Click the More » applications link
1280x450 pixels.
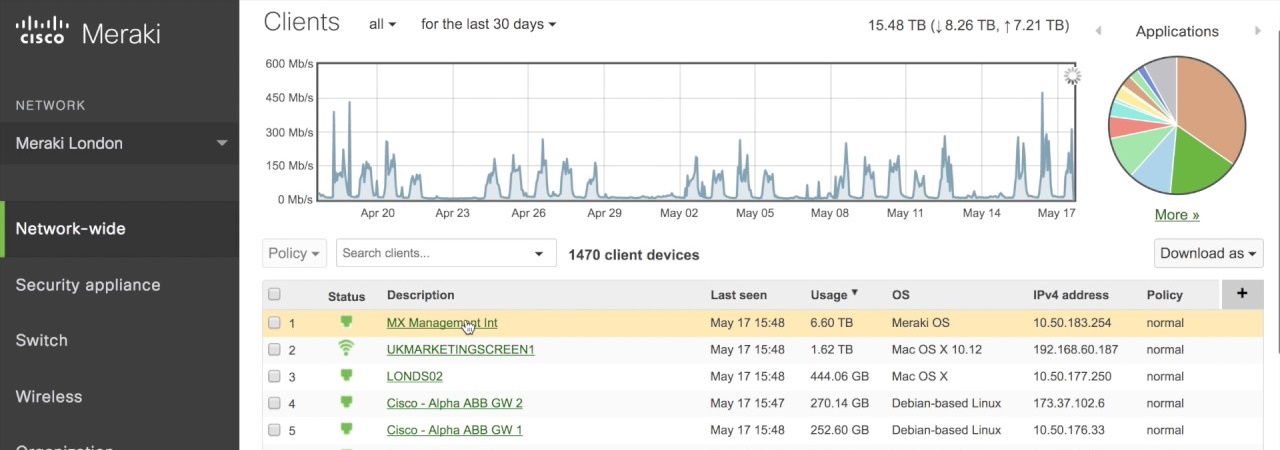coord(1177,214)
